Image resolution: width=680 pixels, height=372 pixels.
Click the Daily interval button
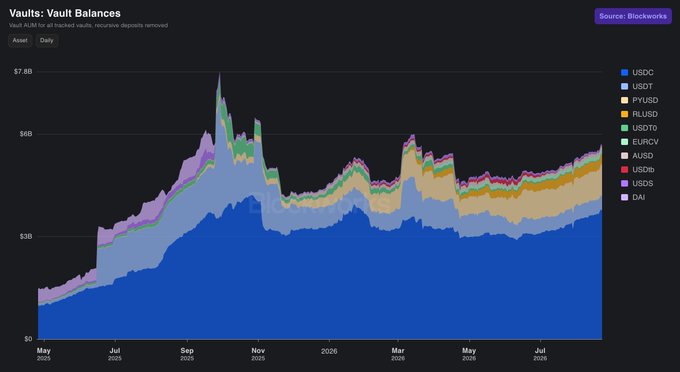[x=47, y=40]
